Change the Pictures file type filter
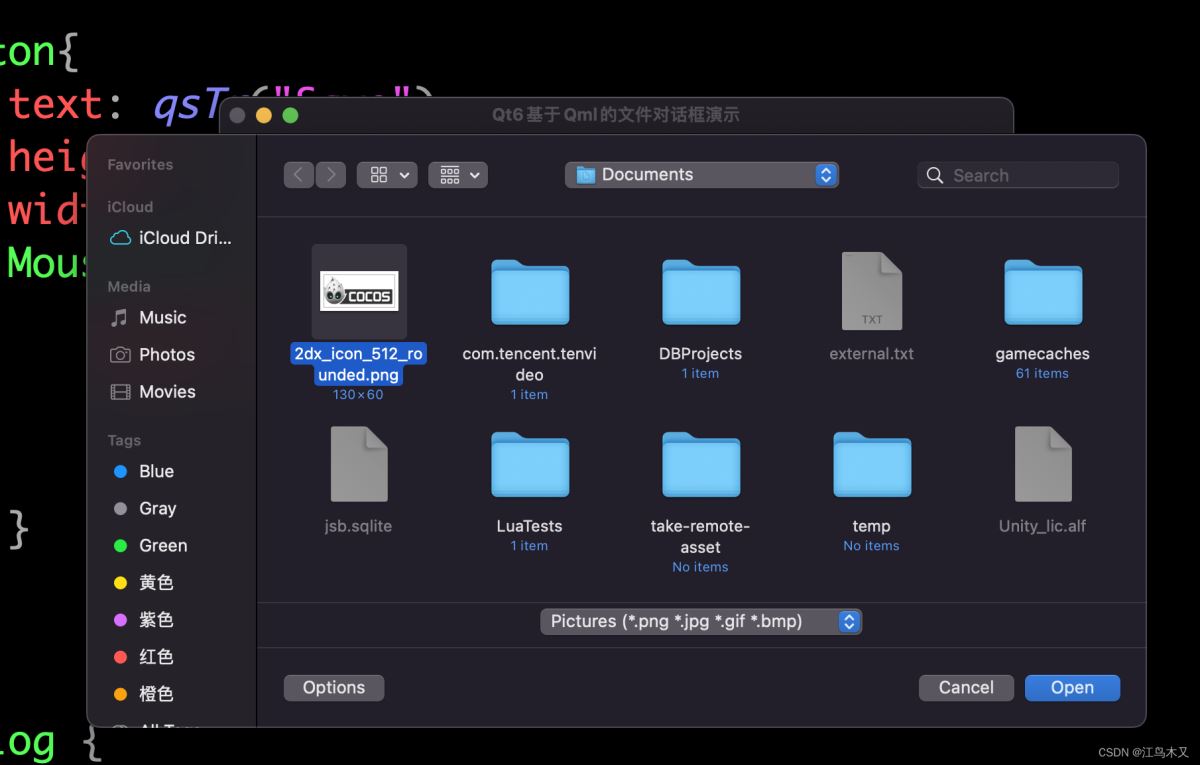This screenshot has height=765, width=1200. (701, 621)
